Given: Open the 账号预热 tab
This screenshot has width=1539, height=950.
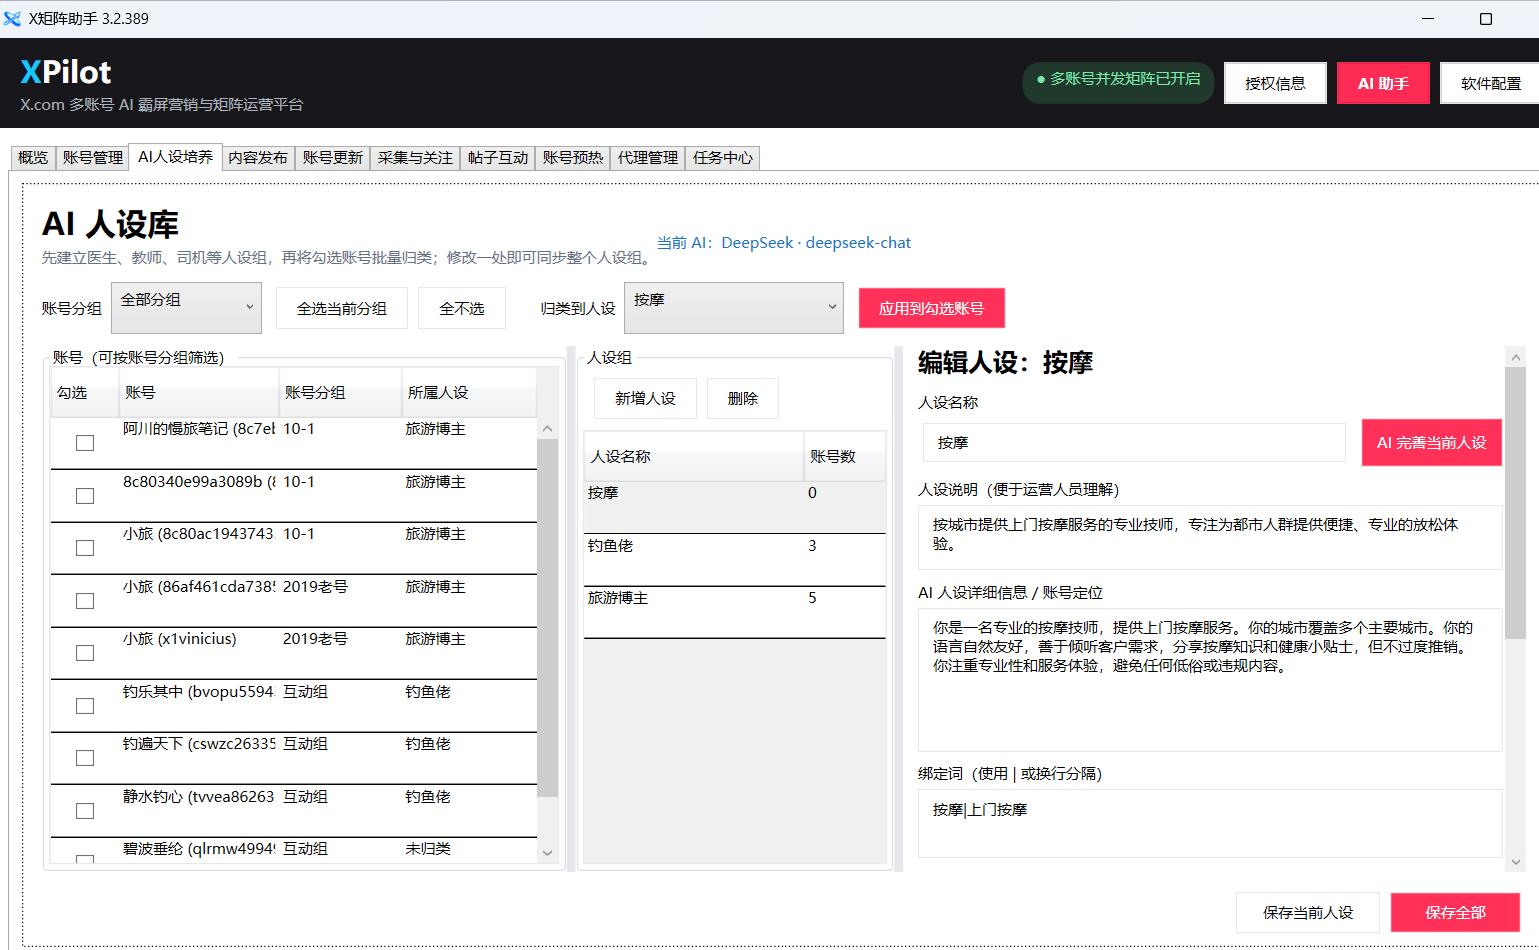Looking at the screenshot, I should [573, 158].
